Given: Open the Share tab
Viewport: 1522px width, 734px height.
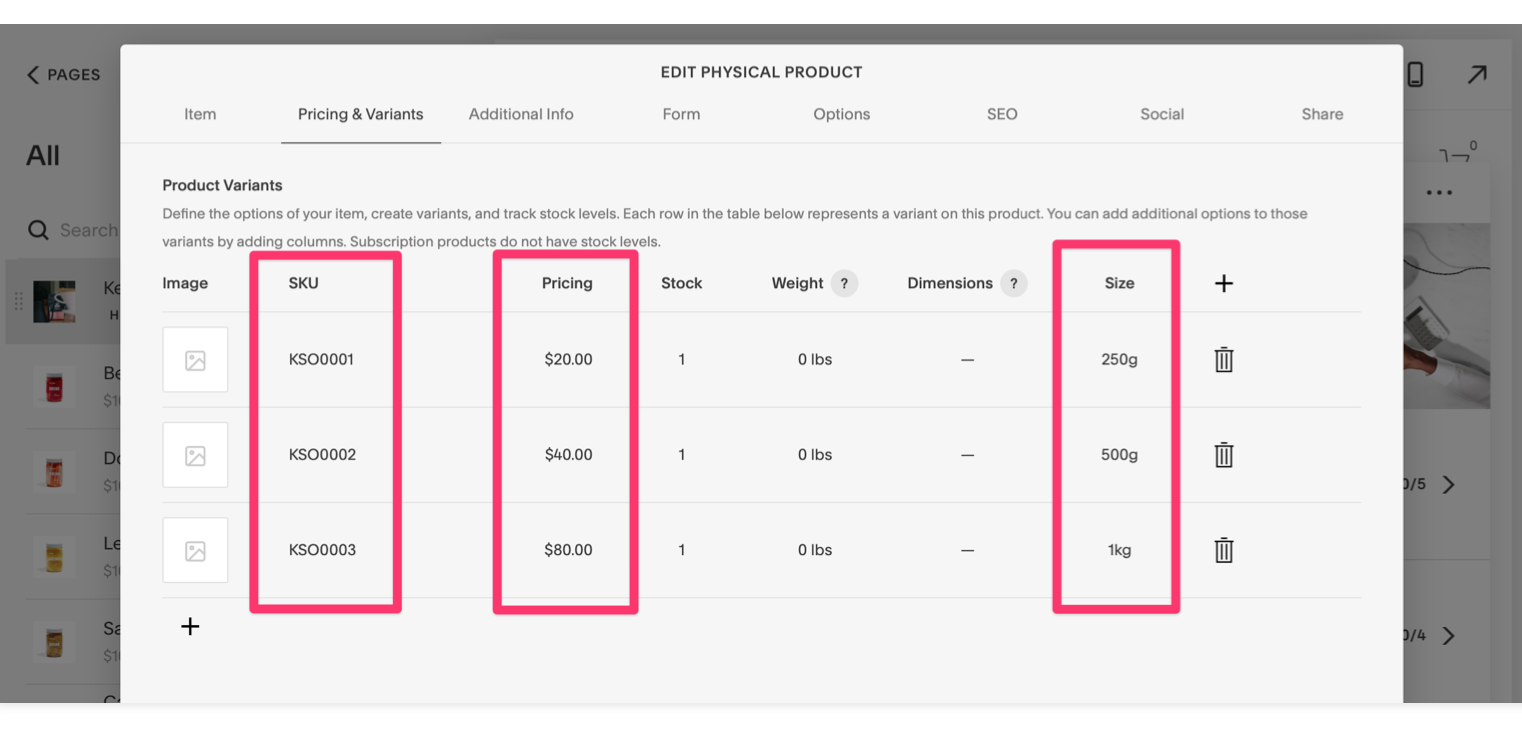Looking at the screenshot, I should (x=1322, y=114).
